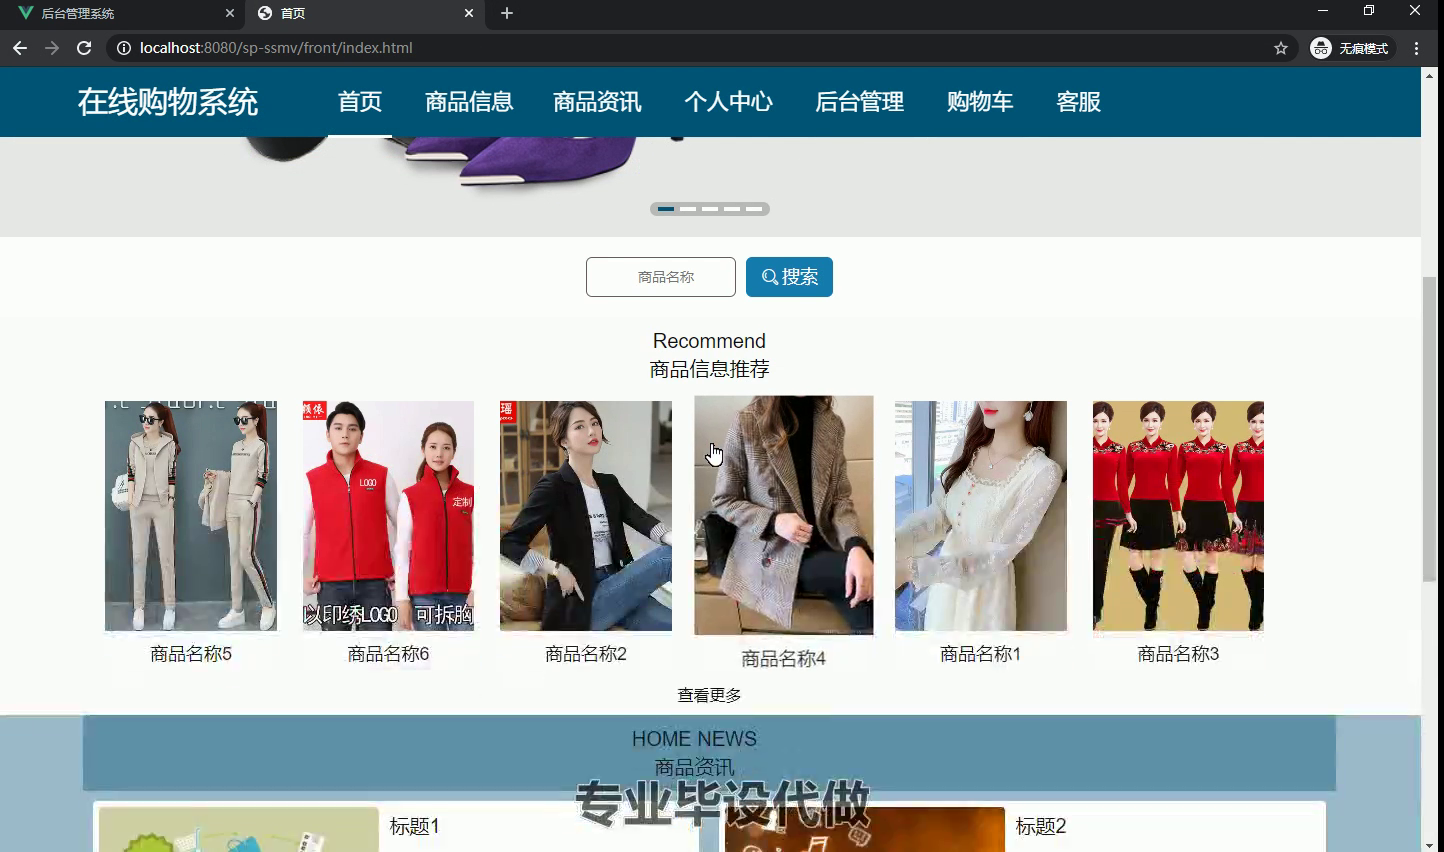Open product image for 商品名称2

pos(586,516)
